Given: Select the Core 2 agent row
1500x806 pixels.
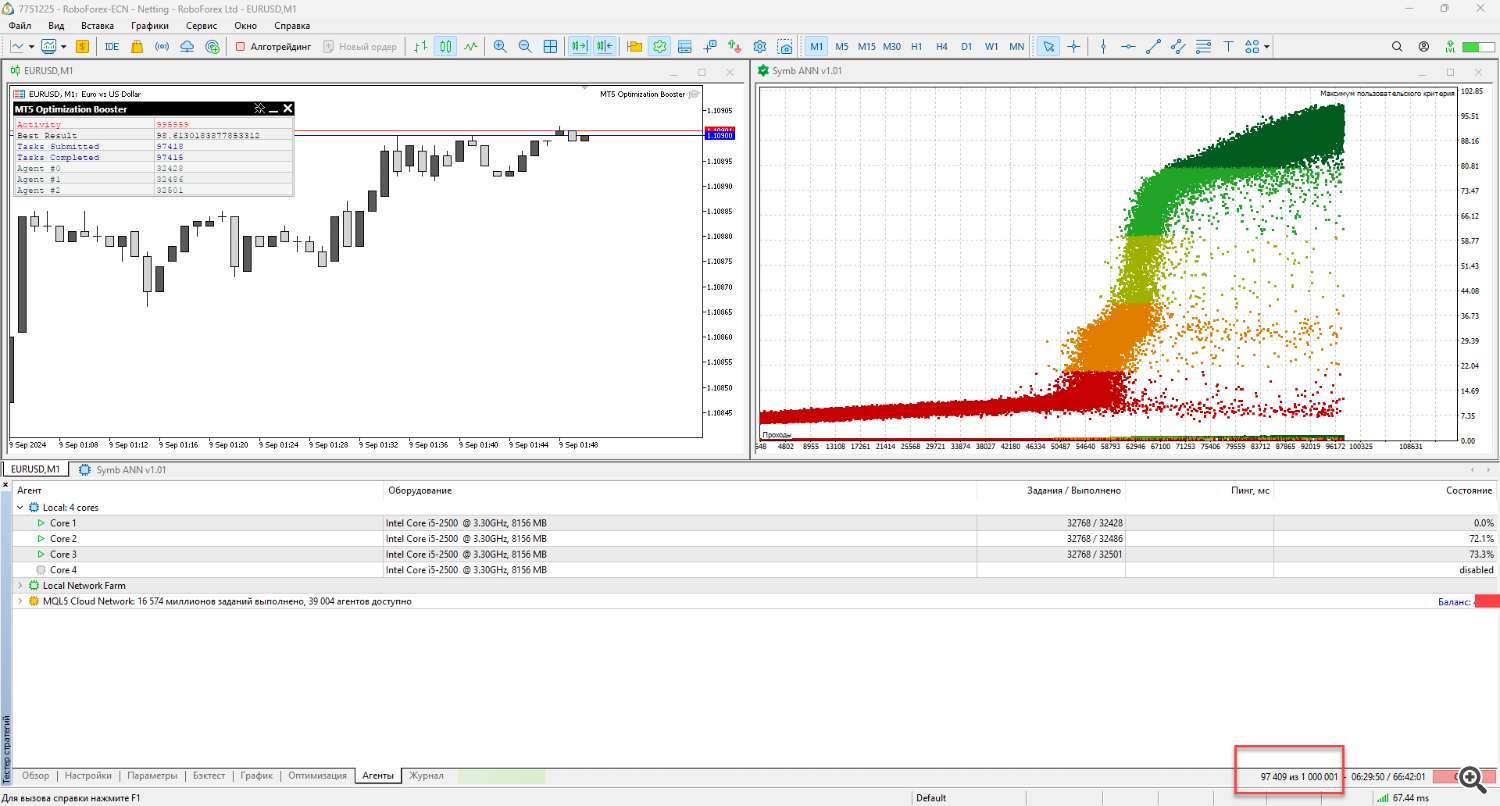Looking at the screenshot, I should pos(62,538).
